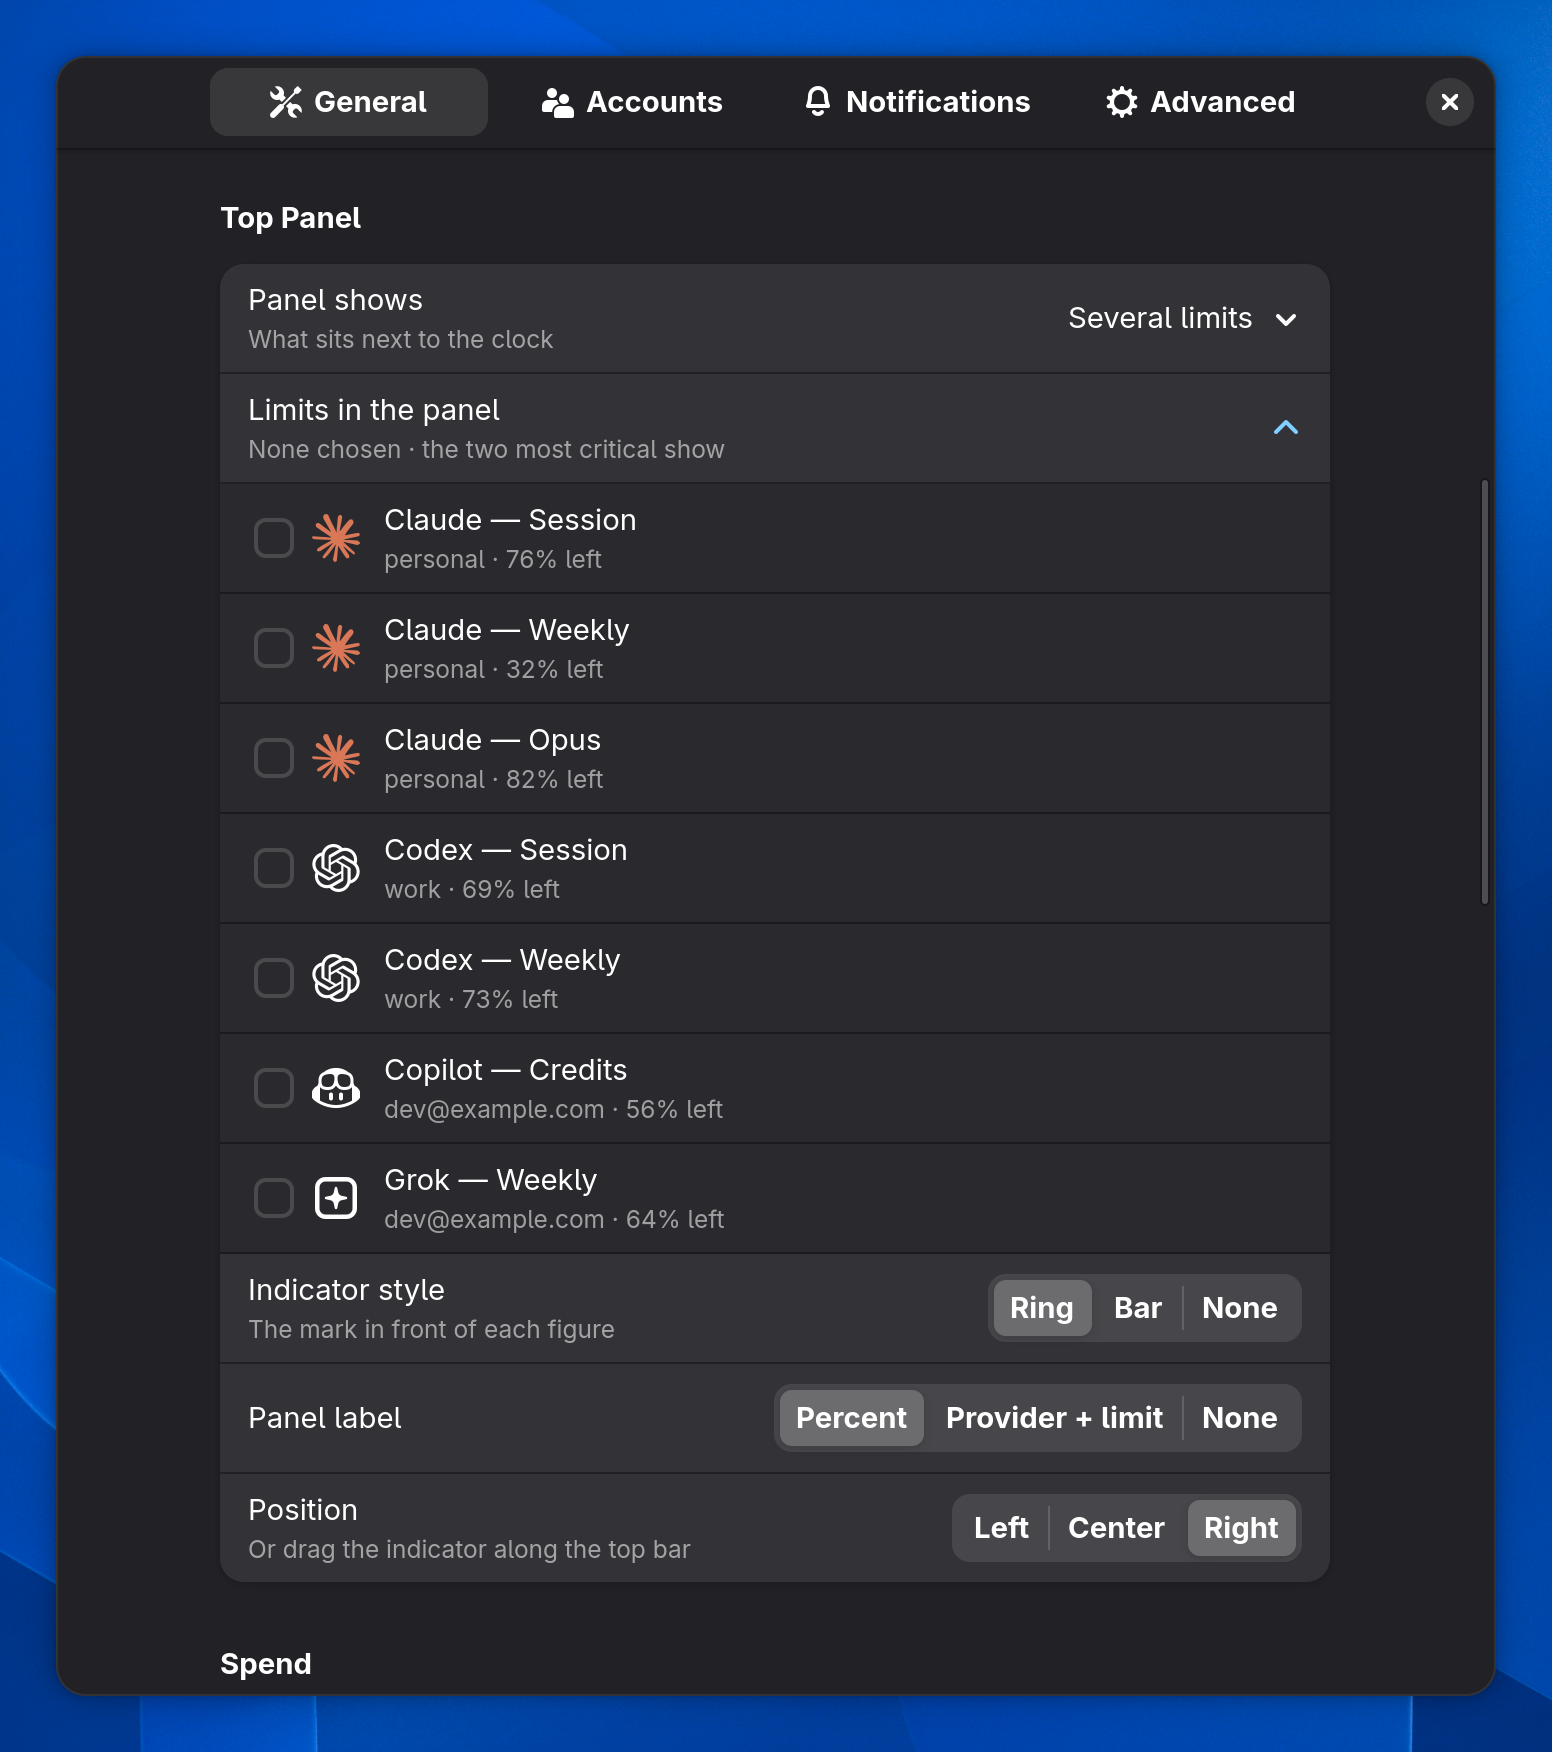Set Panel label to Provider + limit
The width and height of the screenshot is (1552, 1752).
click(1055, 1418)
